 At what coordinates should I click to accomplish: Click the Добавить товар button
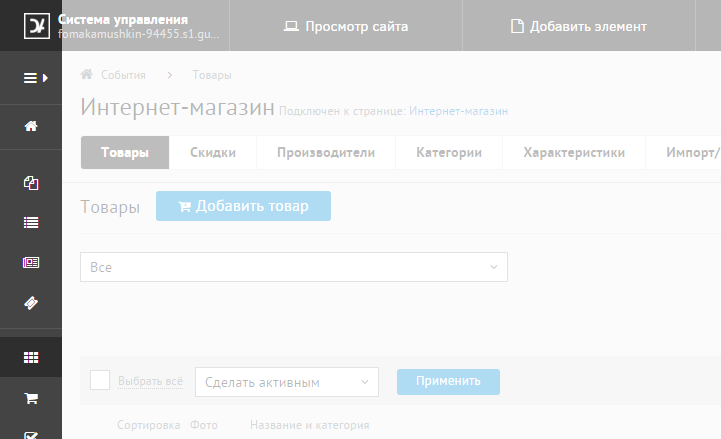[243, 206]
